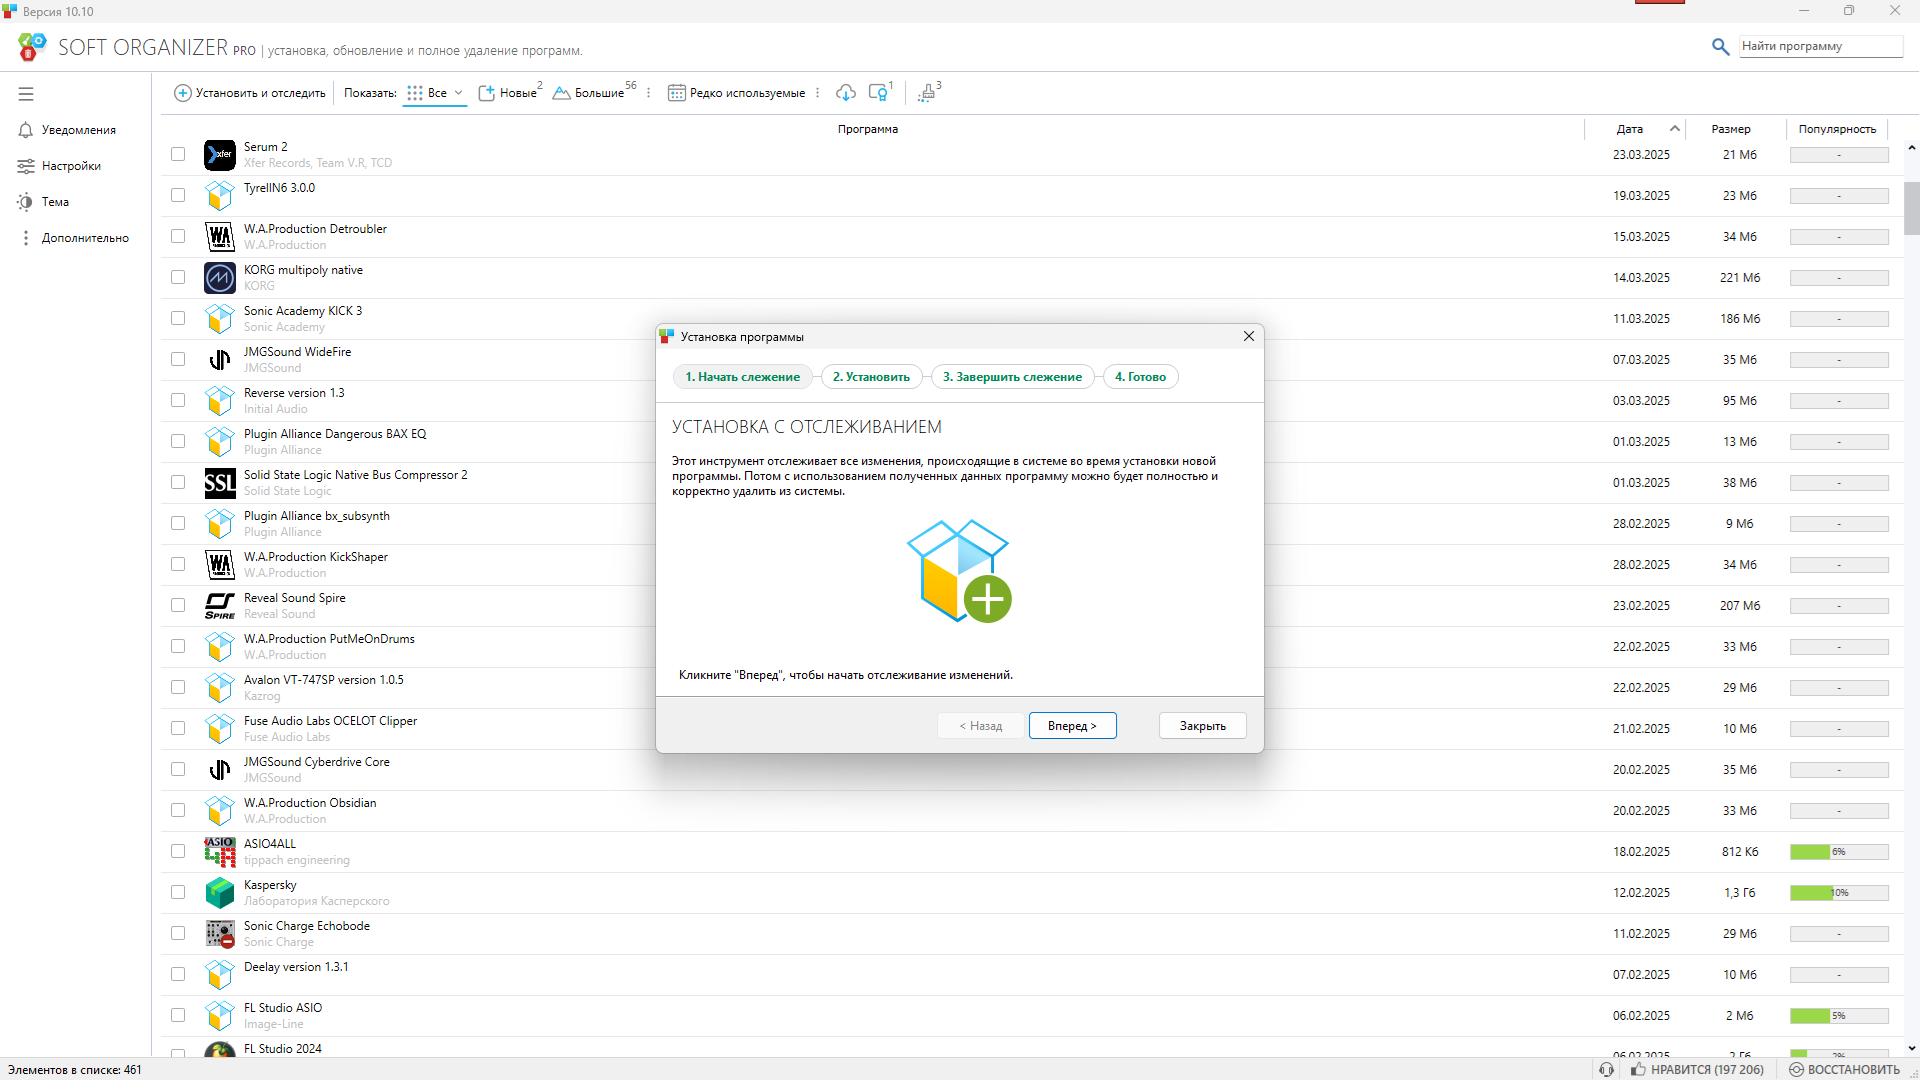Screen dimensions: 1920x1080
Task: Open options dots after Редко используемые
Action: point(818,93)
